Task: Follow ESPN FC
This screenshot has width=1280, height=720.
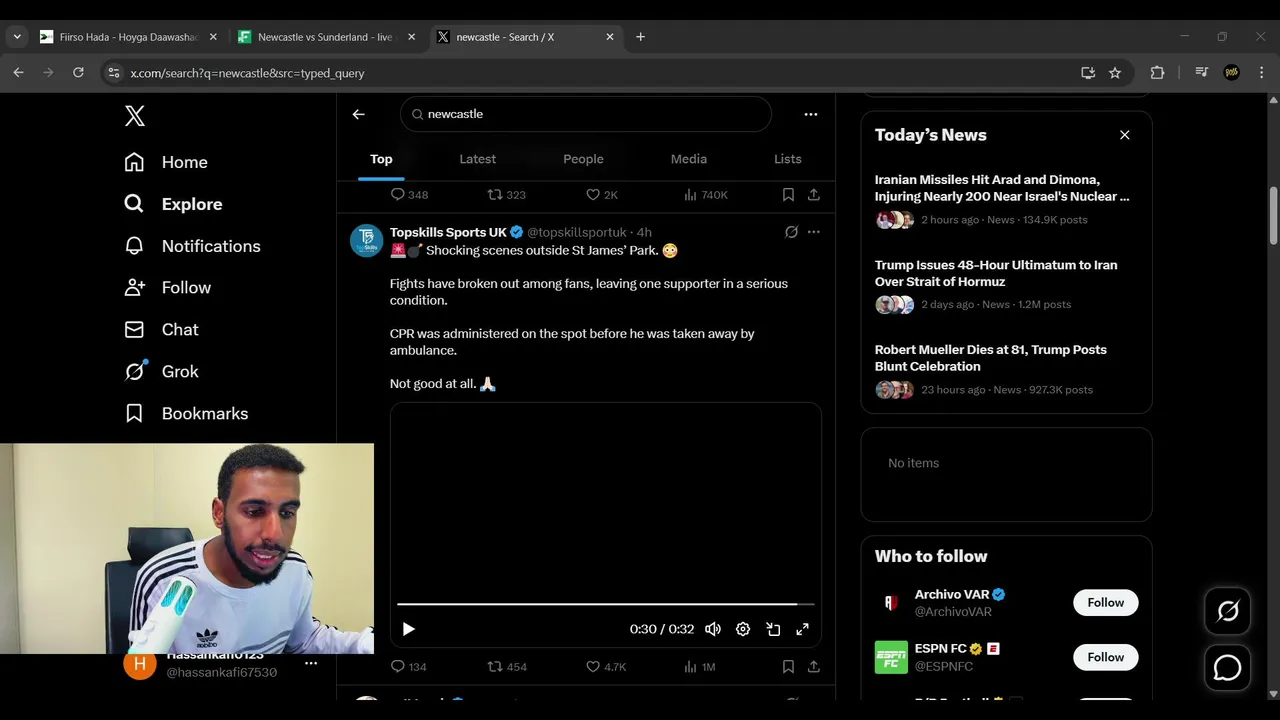Action: click(x=1106, y=657)
